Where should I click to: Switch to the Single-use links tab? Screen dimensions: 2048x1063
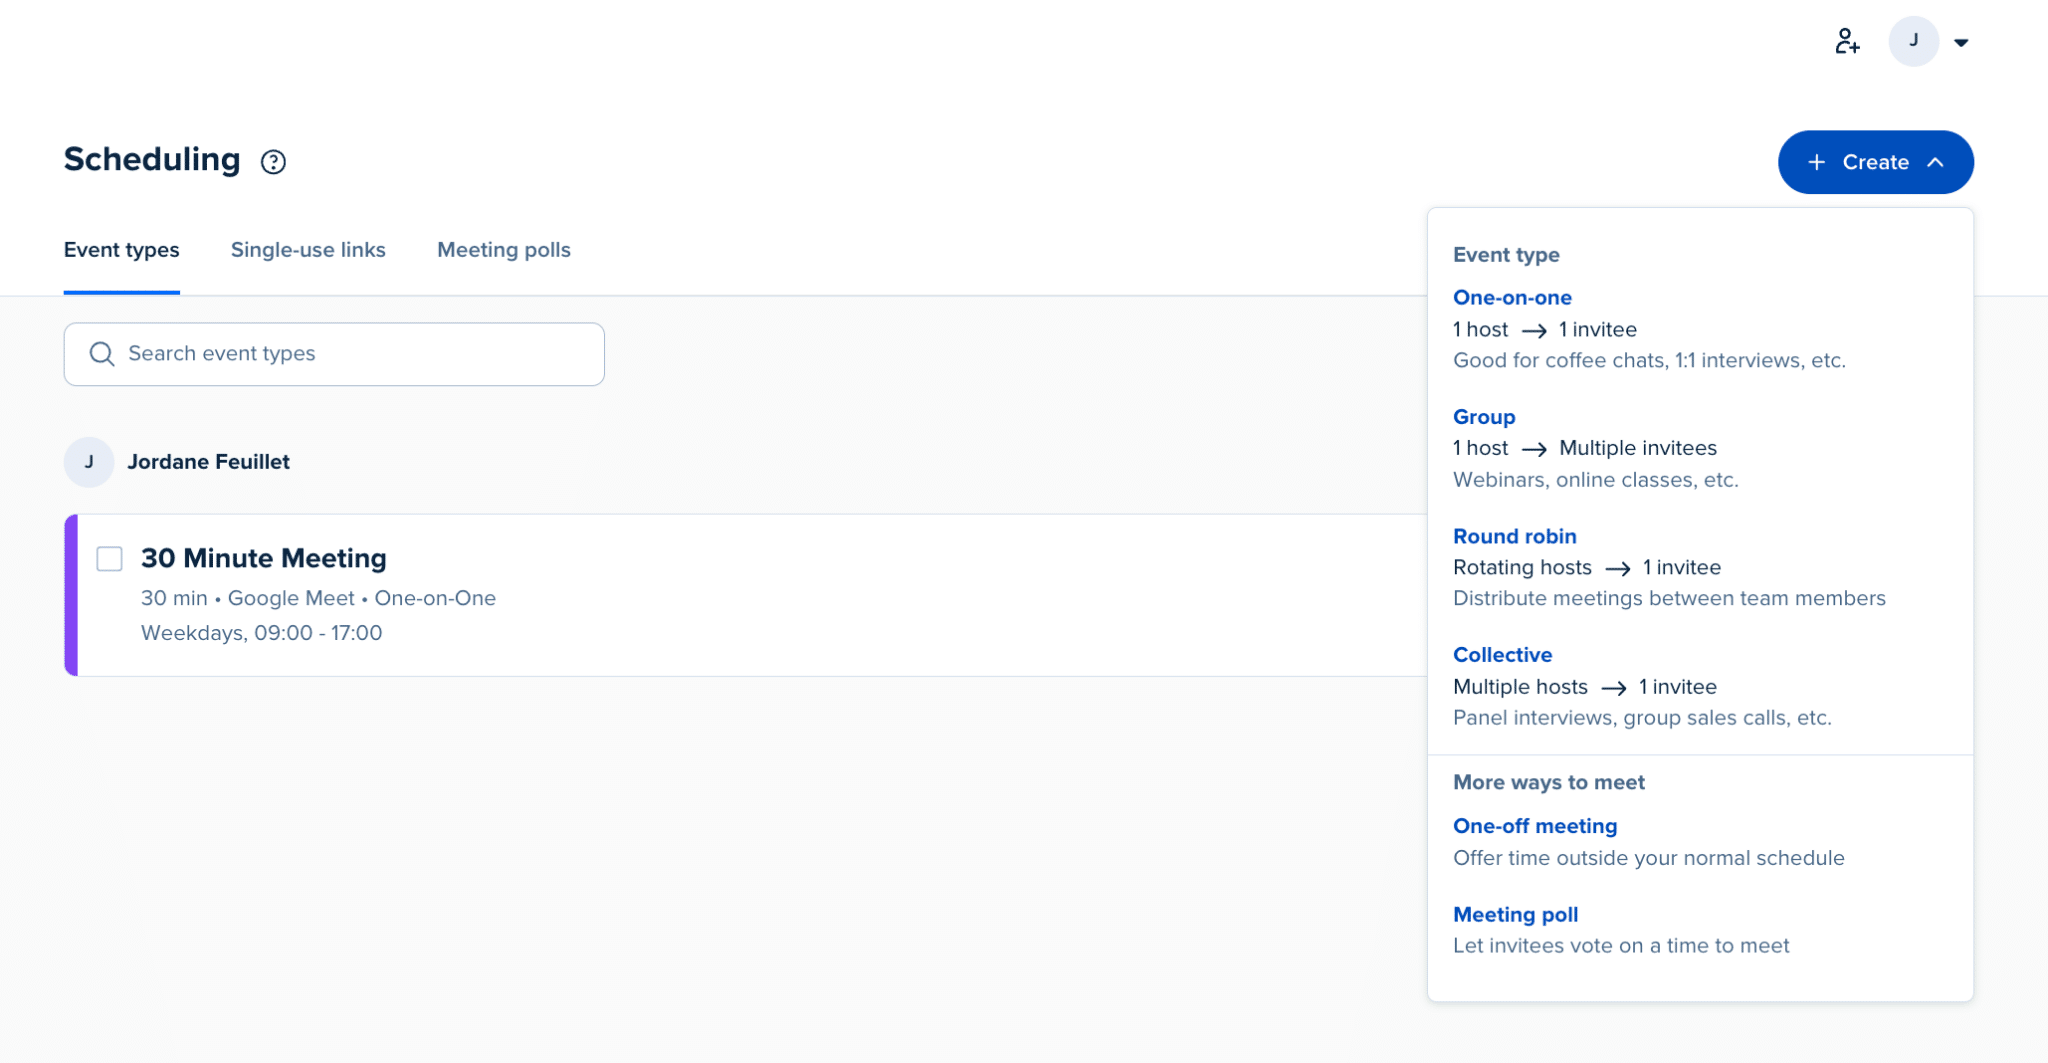pyautogui.click(x=308, y=250)
